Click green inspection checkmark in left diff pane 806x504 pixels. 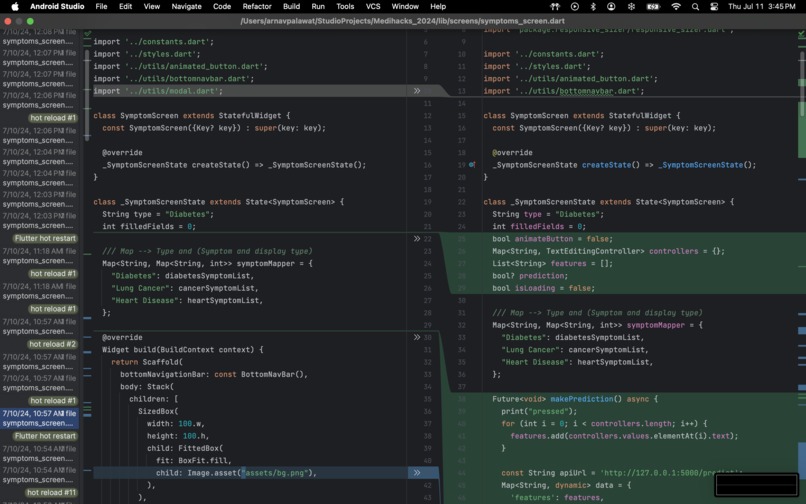pos(87,33)
